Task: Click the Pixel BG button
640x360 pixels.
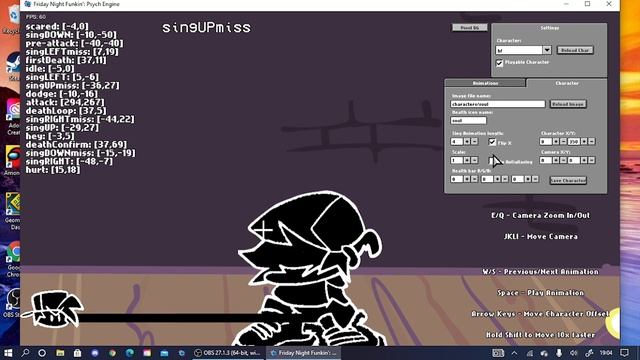Action: [x=469, y=28]
